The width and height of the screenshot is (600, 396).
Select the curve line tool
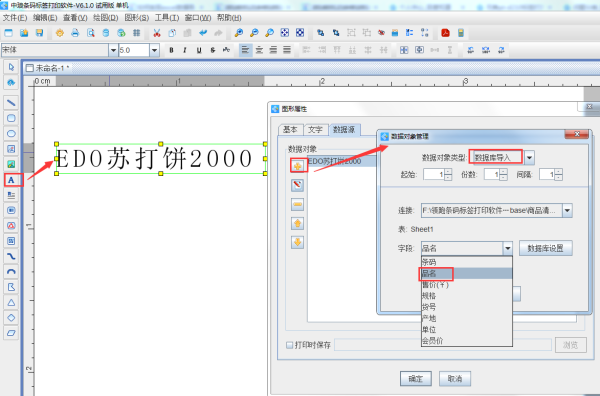pos(11,256)
